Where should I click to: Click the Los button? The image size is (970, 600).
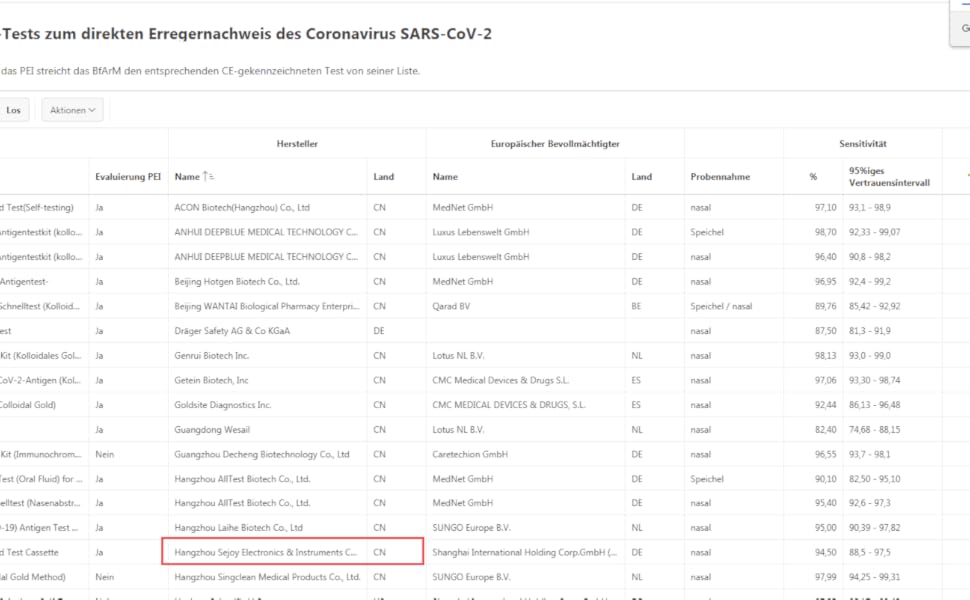pyautogui.click(x=14, y=110)
